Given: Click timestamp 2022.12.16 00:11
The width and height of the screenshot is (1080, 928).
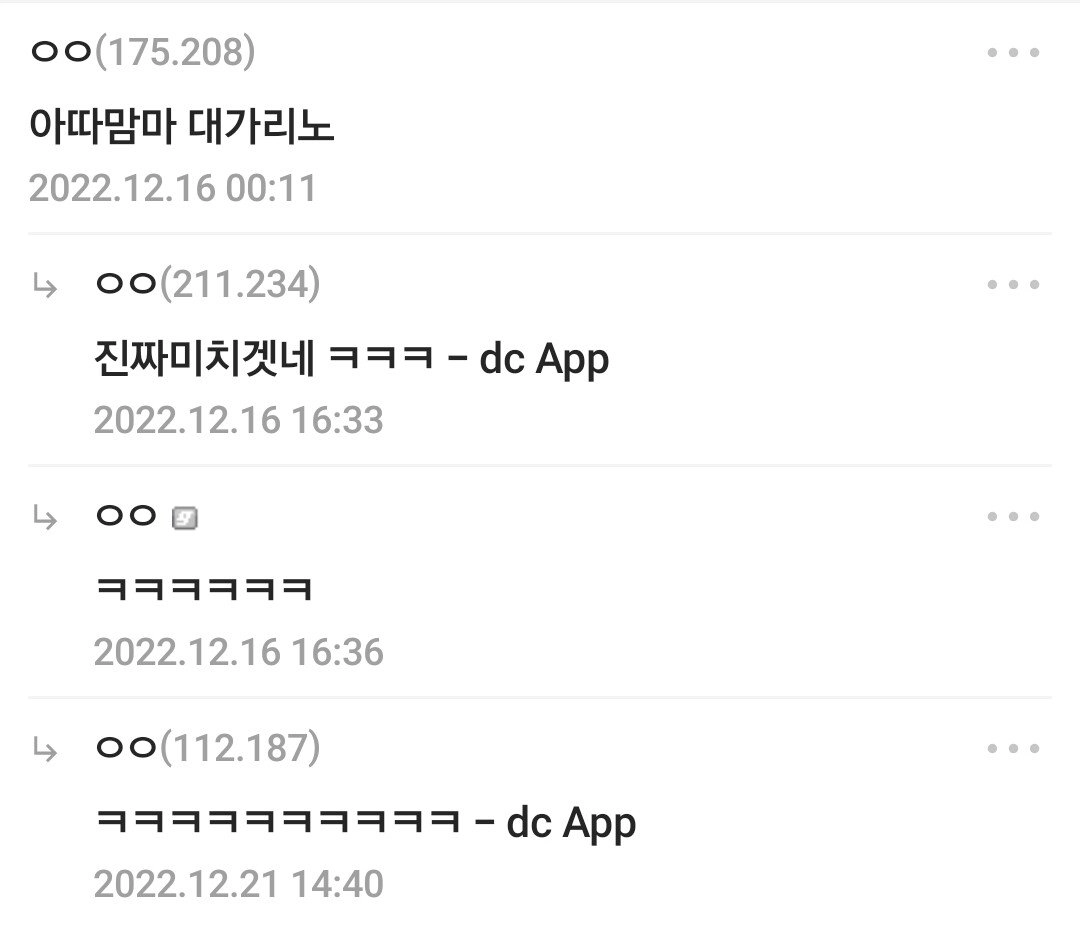Looking at the screenshot, I should click(173, 188).
